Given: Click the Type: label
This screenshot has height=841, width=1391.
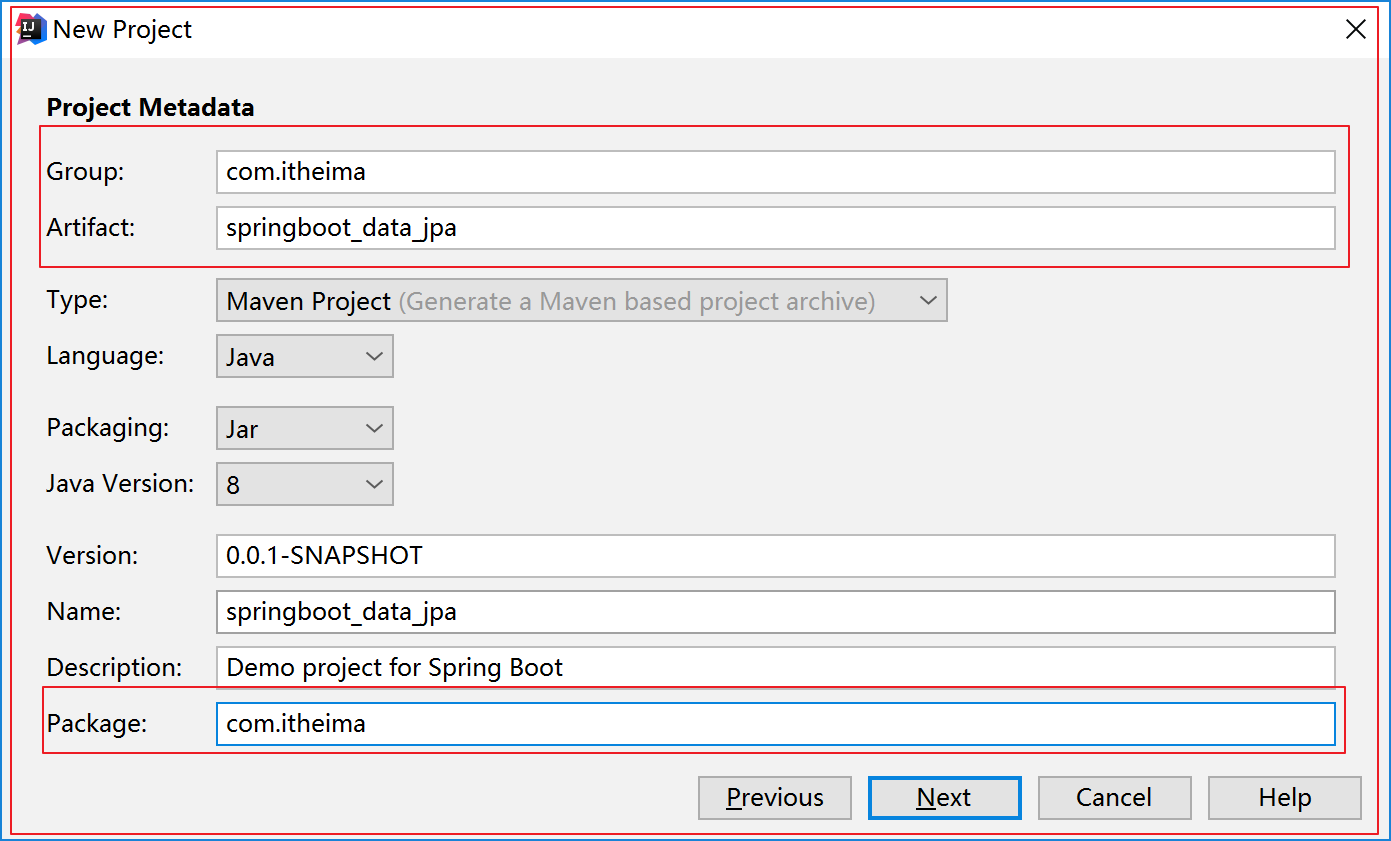Looking at the screenshot, I should coord(77,300).
